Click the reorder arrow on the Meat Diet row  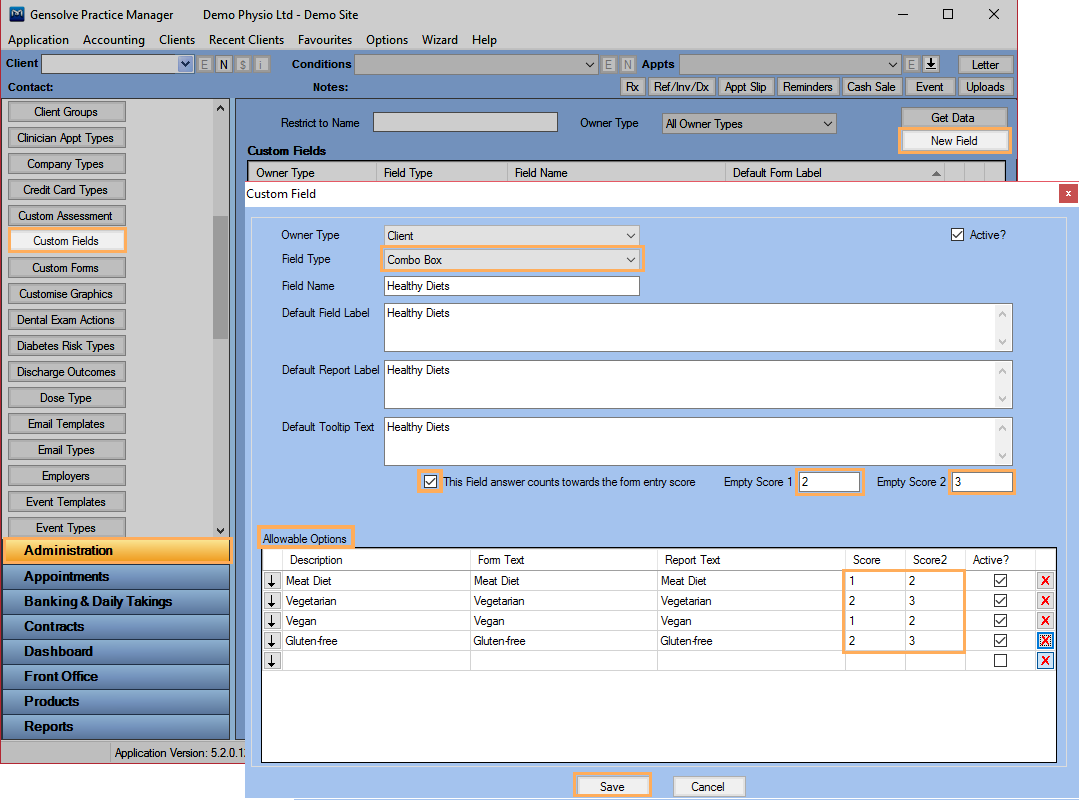pyautogui.click(x=271, y=581)
